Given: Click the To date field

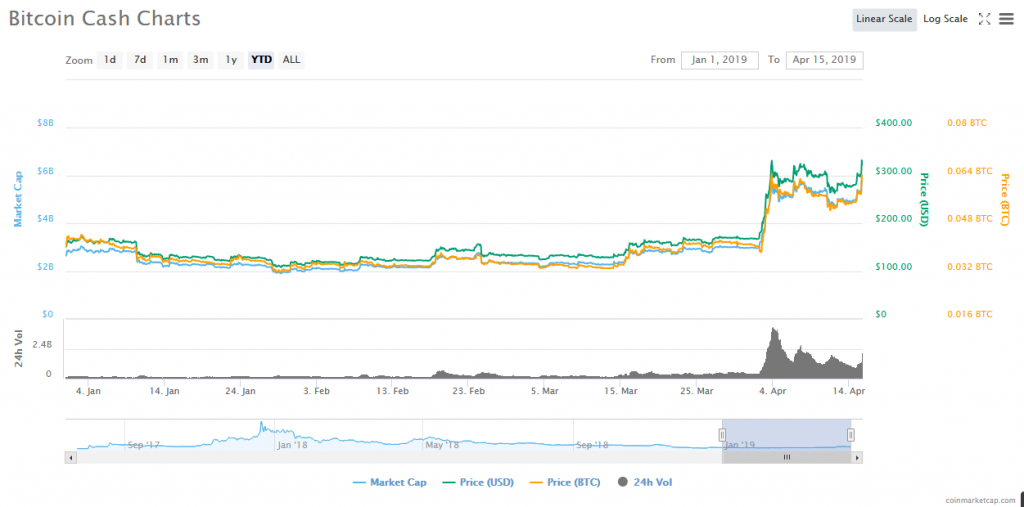Looking at the screenshot, I should click(x=825, y=60).
